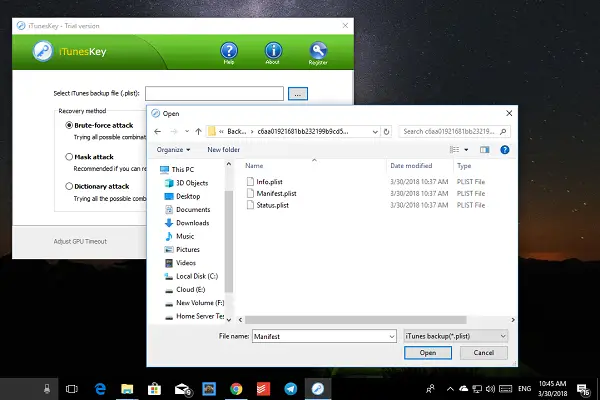
Task: Select the Manifest.plist file
Action: 276,193
